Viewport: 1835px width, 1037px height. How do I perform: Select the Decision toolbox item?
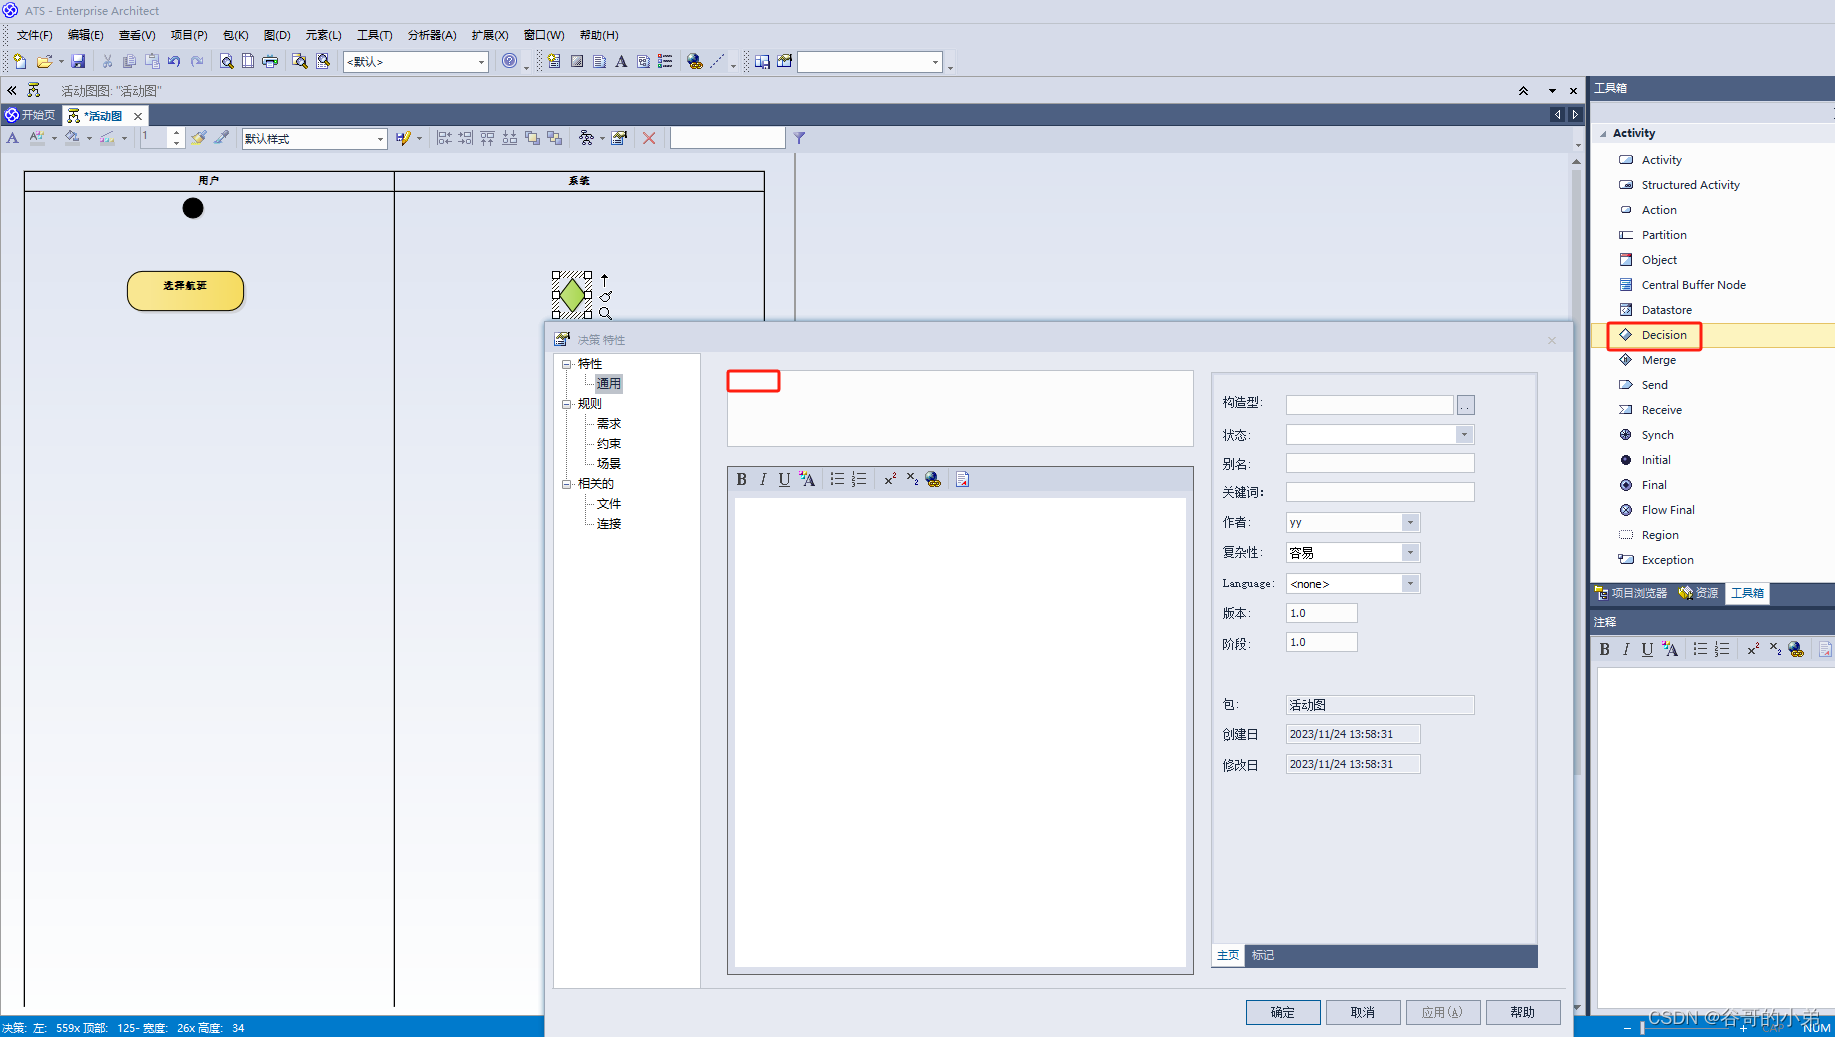coord(1664,335)
